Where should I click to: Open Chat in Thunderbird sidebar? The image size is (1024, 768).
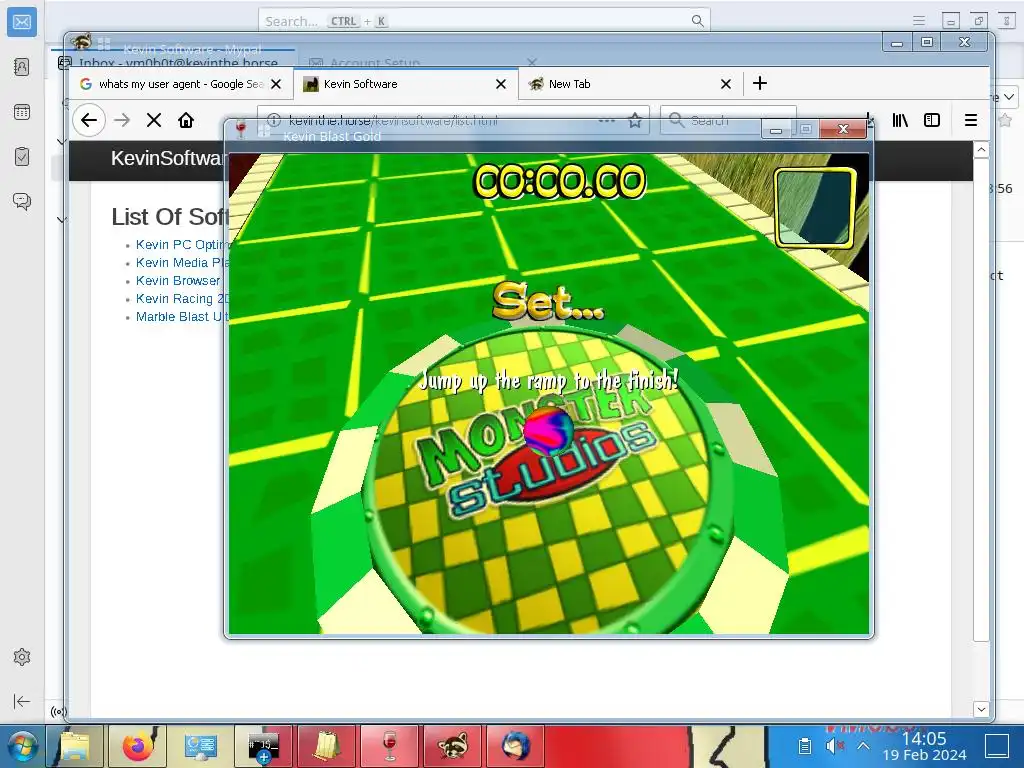(22, 201)
